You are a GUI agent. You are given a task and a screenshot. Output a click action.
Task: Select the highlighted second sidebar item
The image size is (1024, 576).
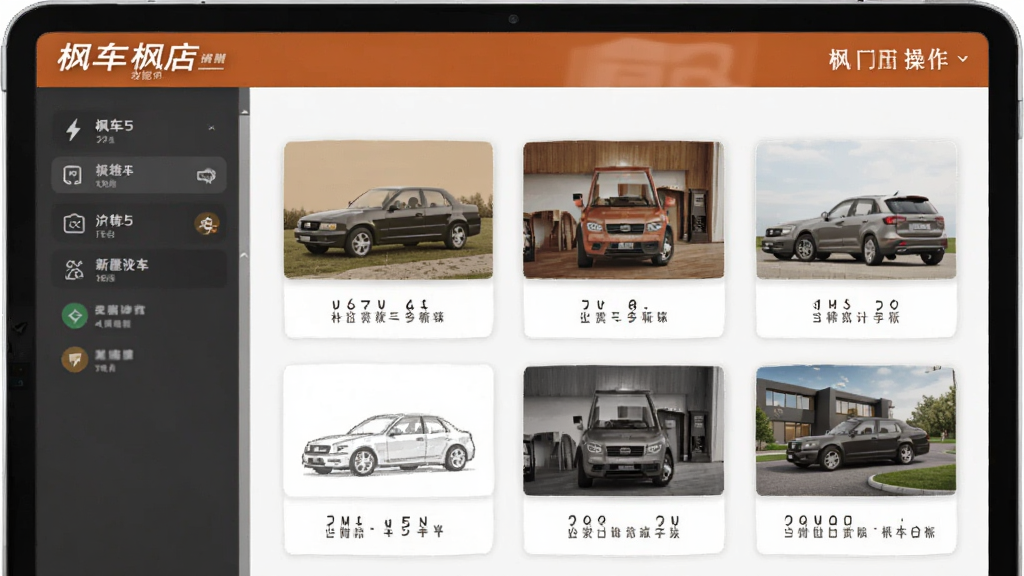click(x=138, y=175)
